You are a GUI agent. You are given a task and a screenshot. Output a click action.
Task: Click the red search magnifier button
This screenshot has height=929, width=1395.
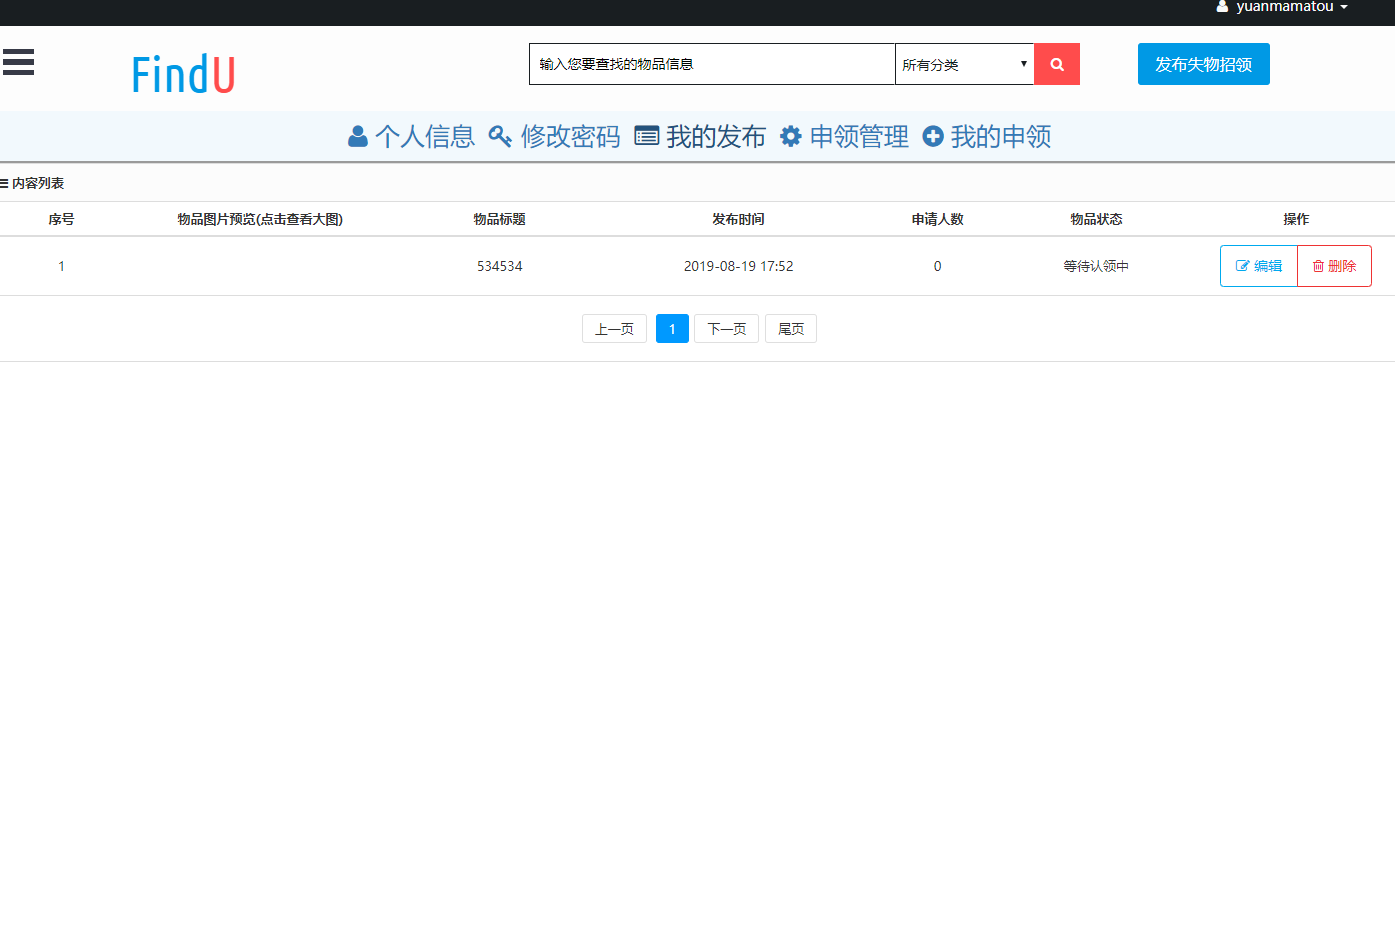(1056, 64)
